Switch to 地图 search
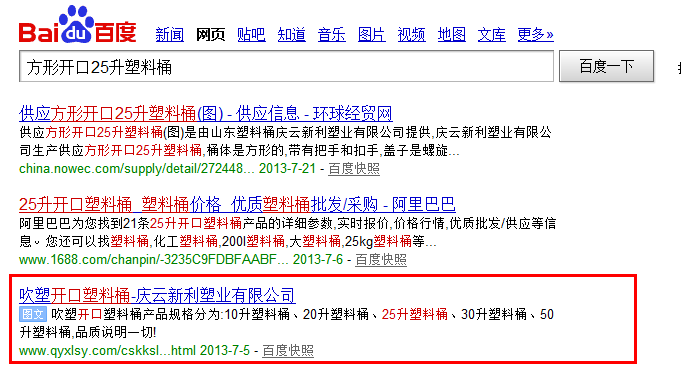This screenshot has width=681, height=367. point(452,34)
